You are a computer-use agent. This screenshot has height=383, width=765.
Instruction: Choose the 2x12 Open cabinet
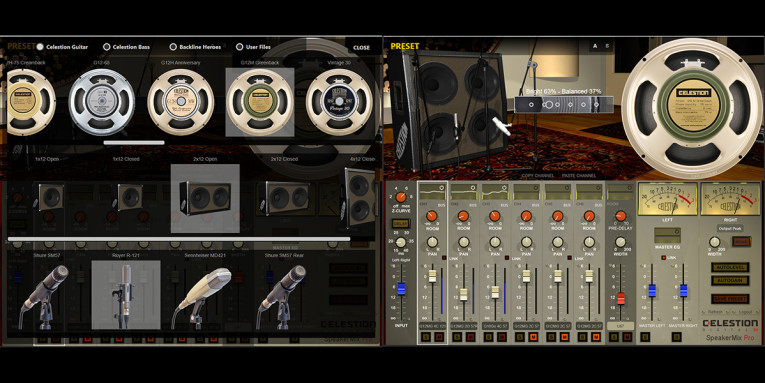[205, 198]
